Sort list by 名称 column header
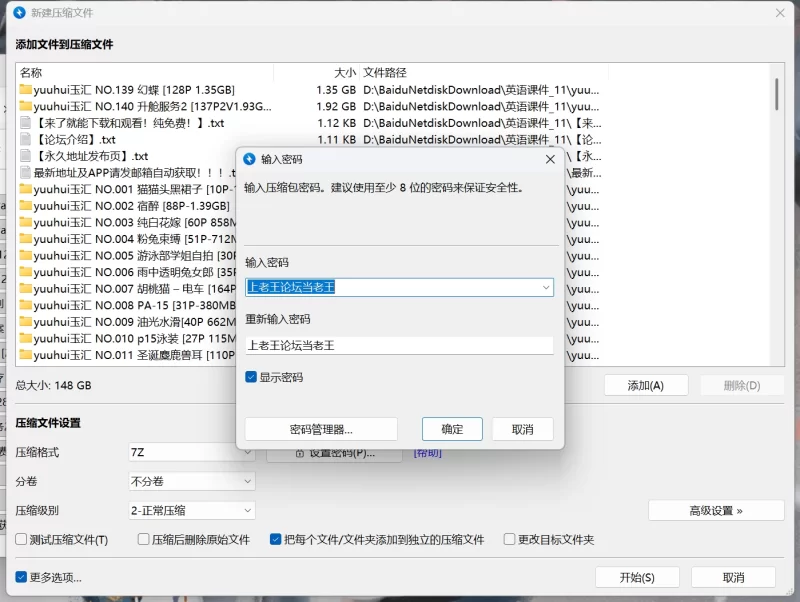Viewport: 800px width, 602px height. pos(32,73)
